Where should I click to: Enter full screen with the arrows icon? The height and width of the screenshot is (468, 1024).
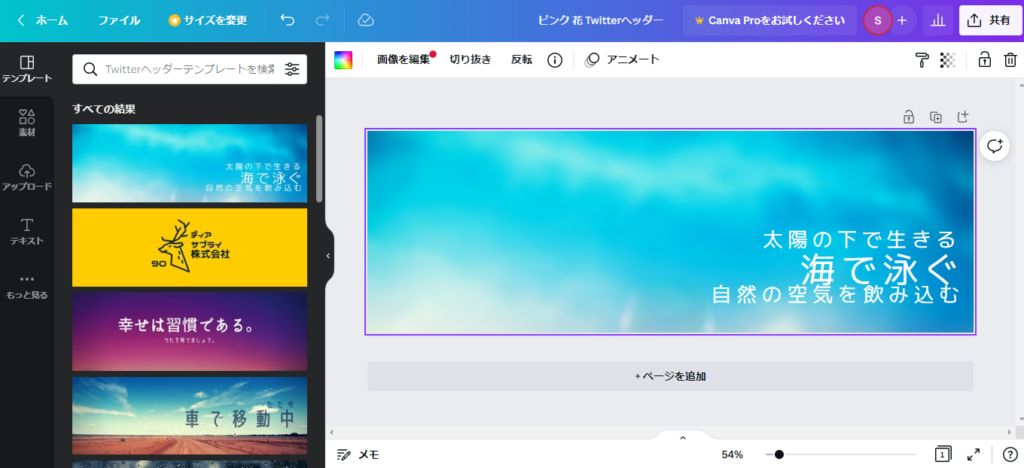974,454
